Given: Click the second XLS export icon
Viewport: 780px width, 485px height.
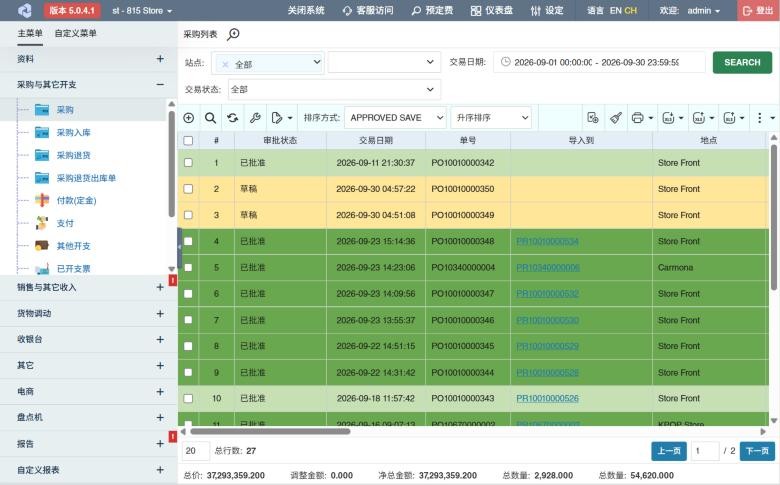Looking at the screenshot, I should (x=699, y=118).
